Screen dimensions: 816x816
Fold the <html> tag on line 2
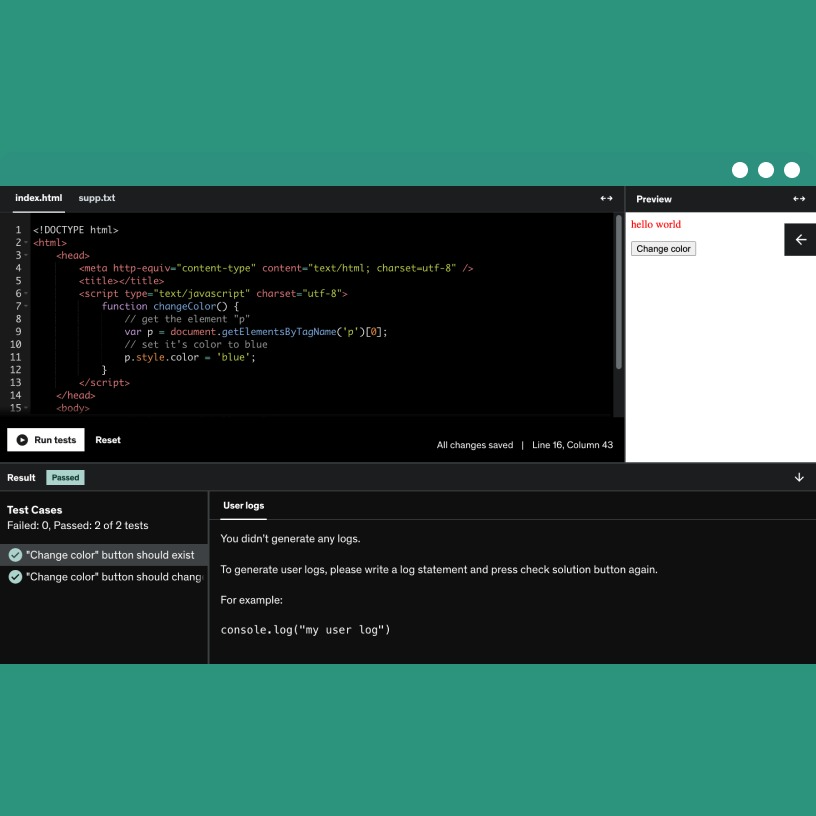pos(27,243)
